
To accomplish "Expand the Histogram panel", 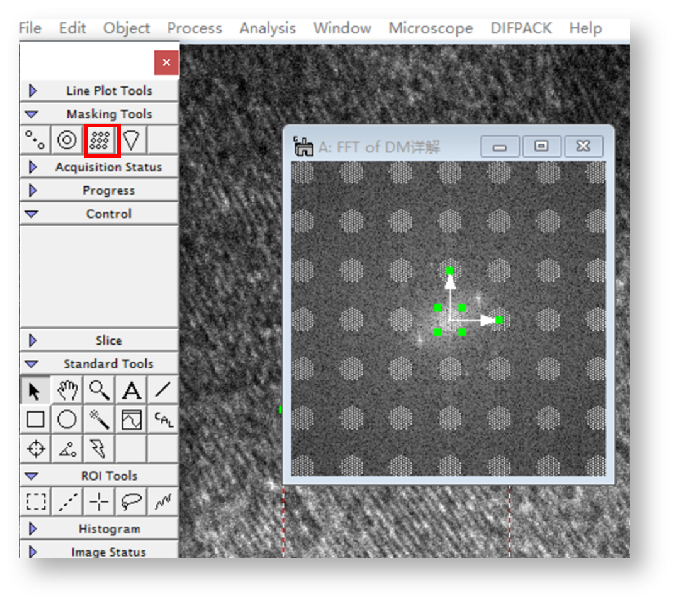I will click(x=33, y=528).
